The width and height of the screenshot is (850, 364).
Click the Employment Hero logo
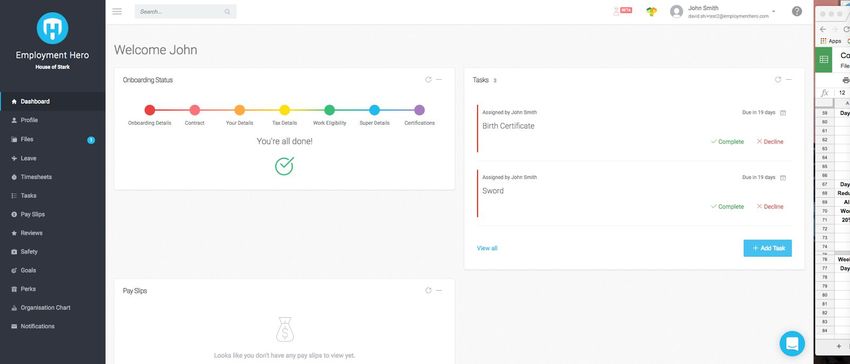coord(53,28)
